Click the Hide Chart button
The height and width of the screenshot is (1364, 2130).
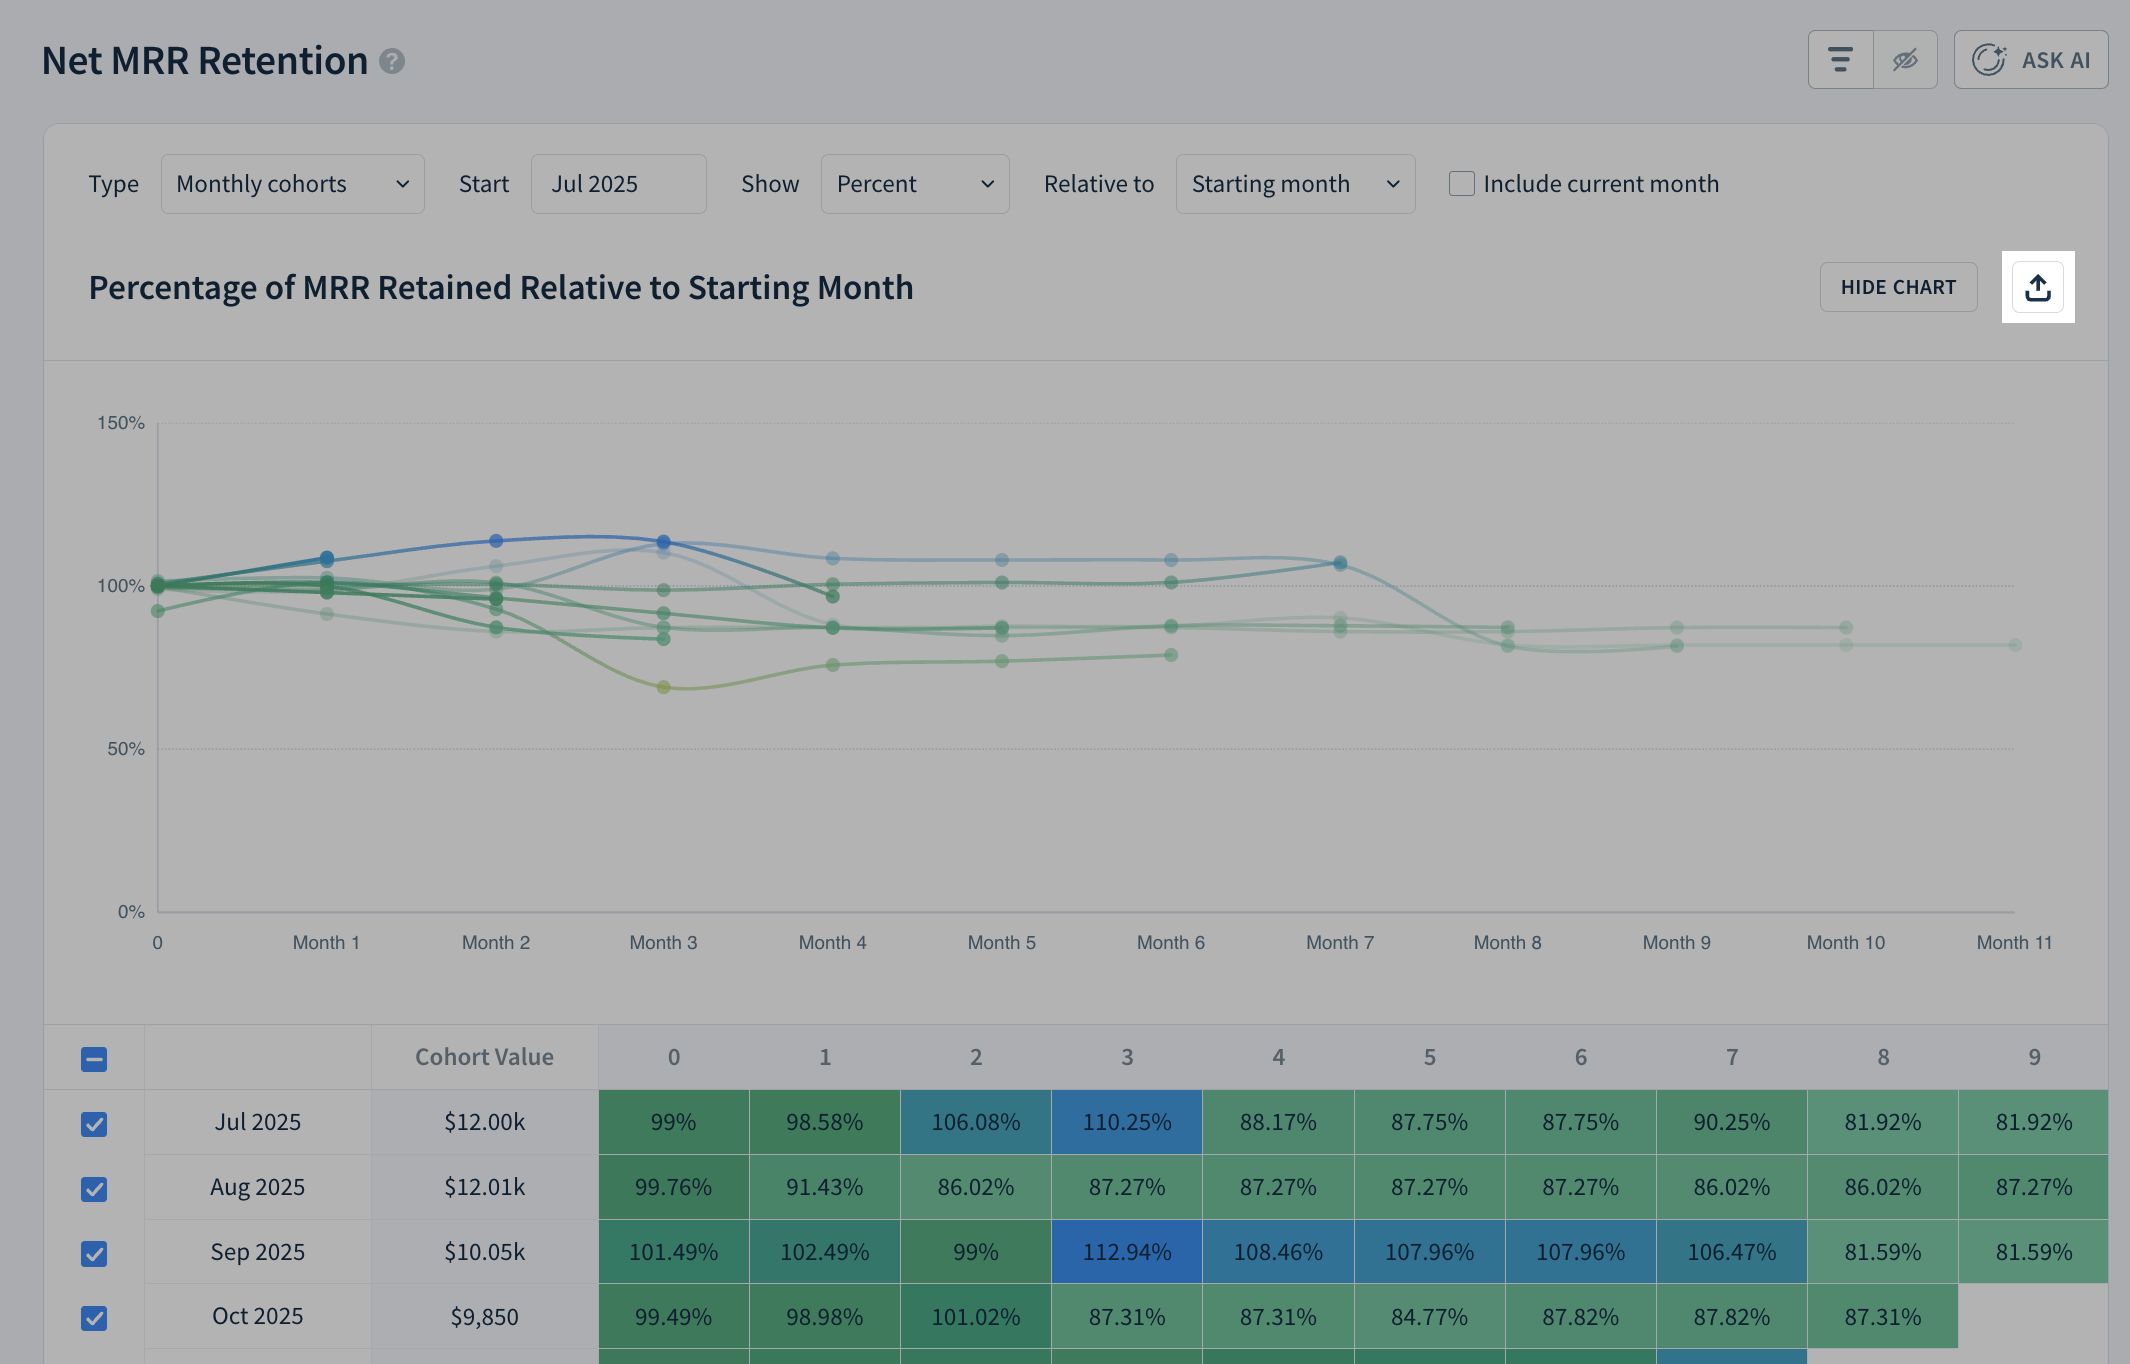click(x=1898, y=287)
